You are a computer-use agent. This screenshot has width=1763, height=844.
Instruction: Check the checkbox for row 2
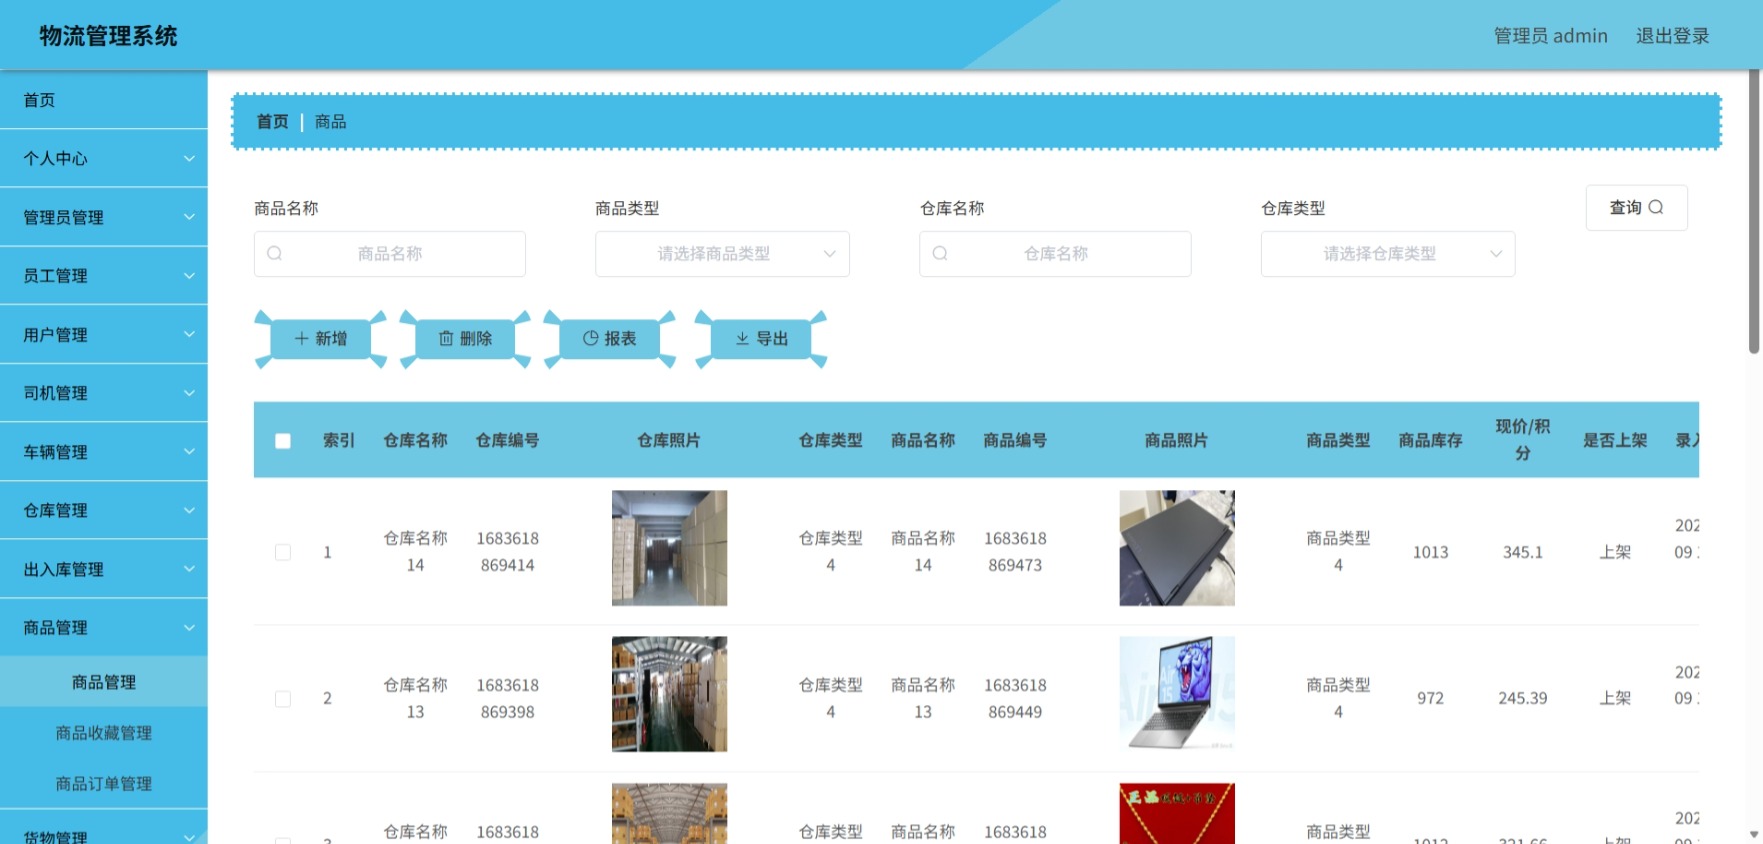click(283, 699)
